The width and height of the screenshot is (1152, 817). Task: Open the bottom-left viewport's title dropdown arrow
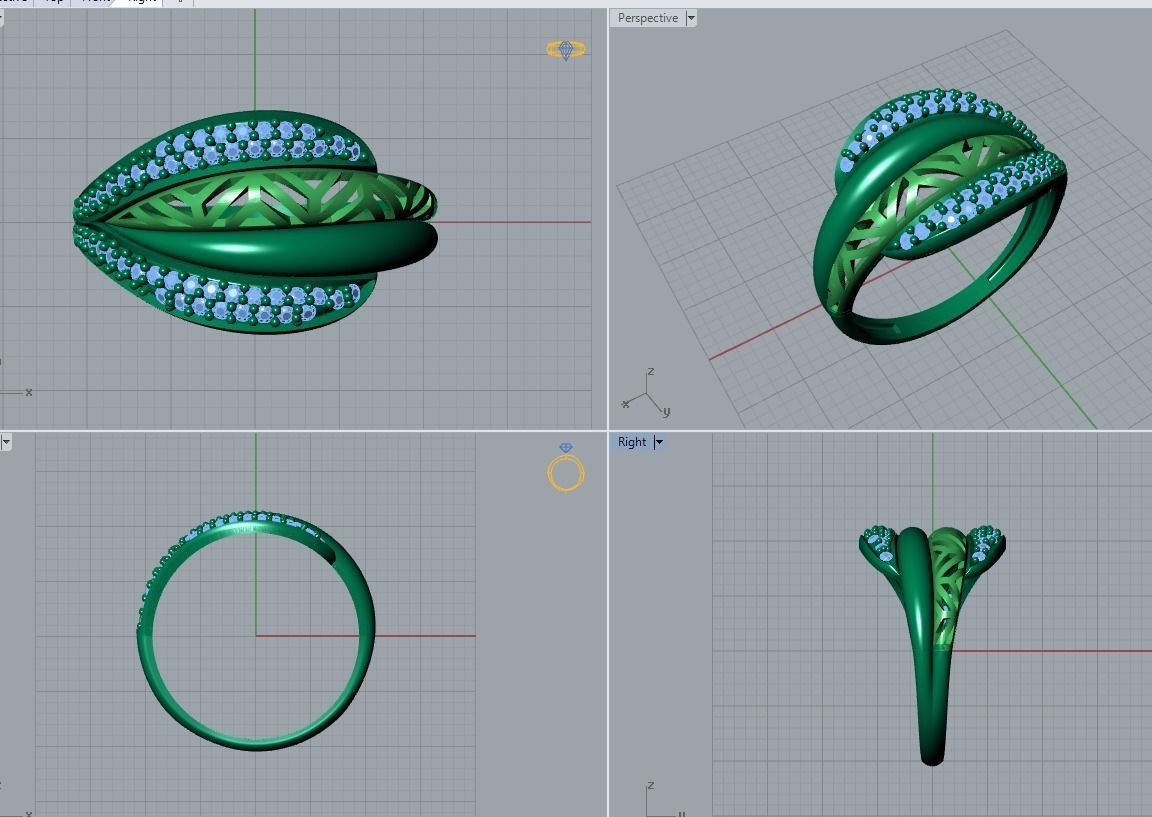point(6,442)
